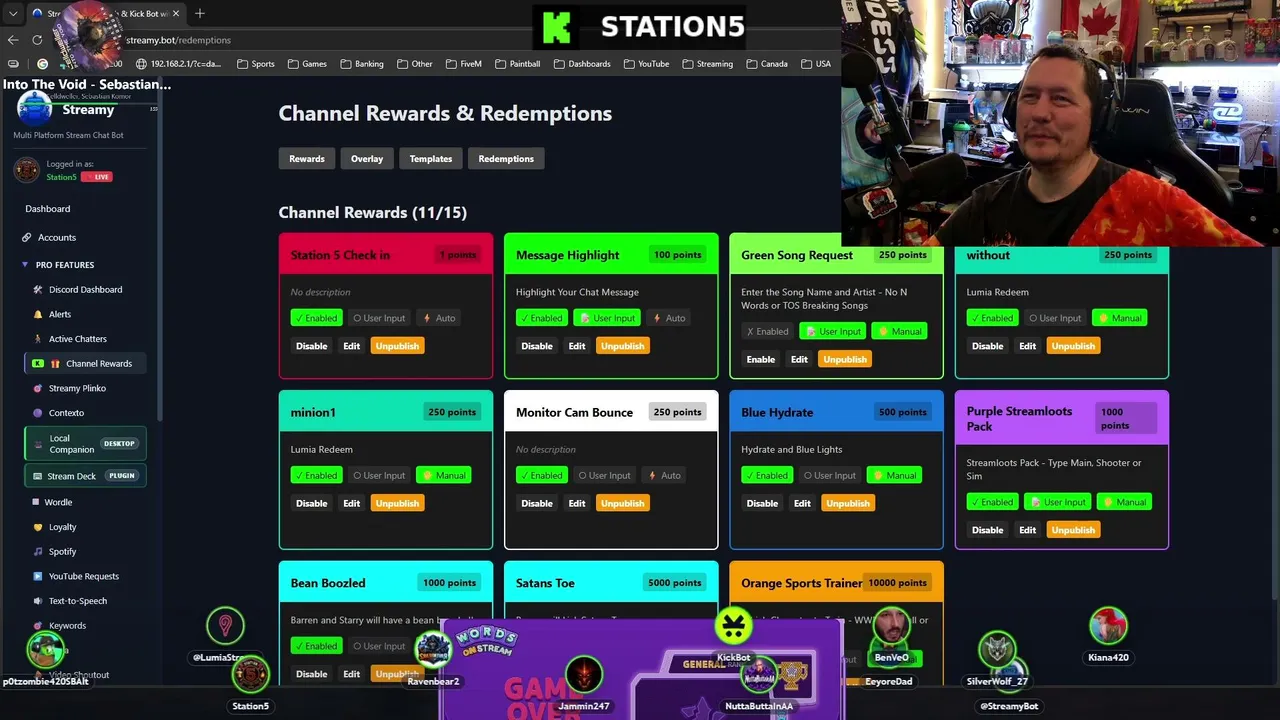This screenshot has width=1280, height=720.
Task: Open the Google bookmark icon
Action: 42,64
